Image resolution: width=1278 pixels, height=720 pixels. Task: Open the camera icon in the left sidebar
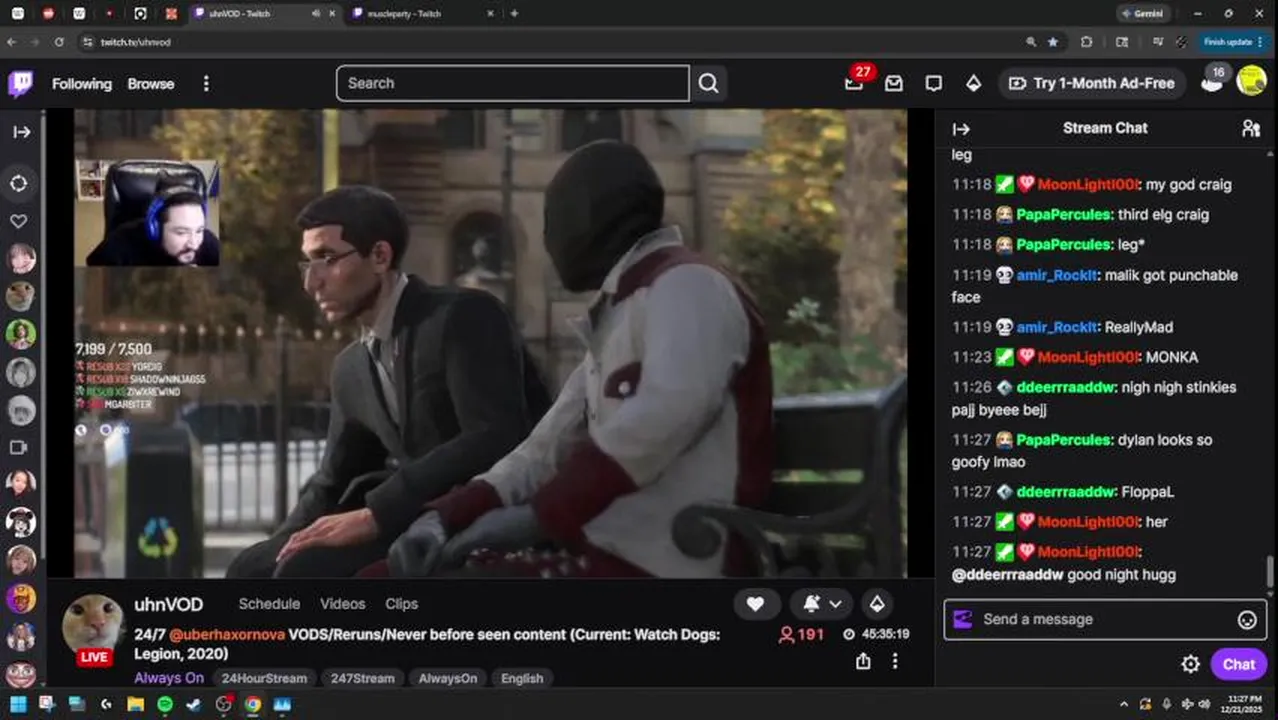(x=19, y=447)
